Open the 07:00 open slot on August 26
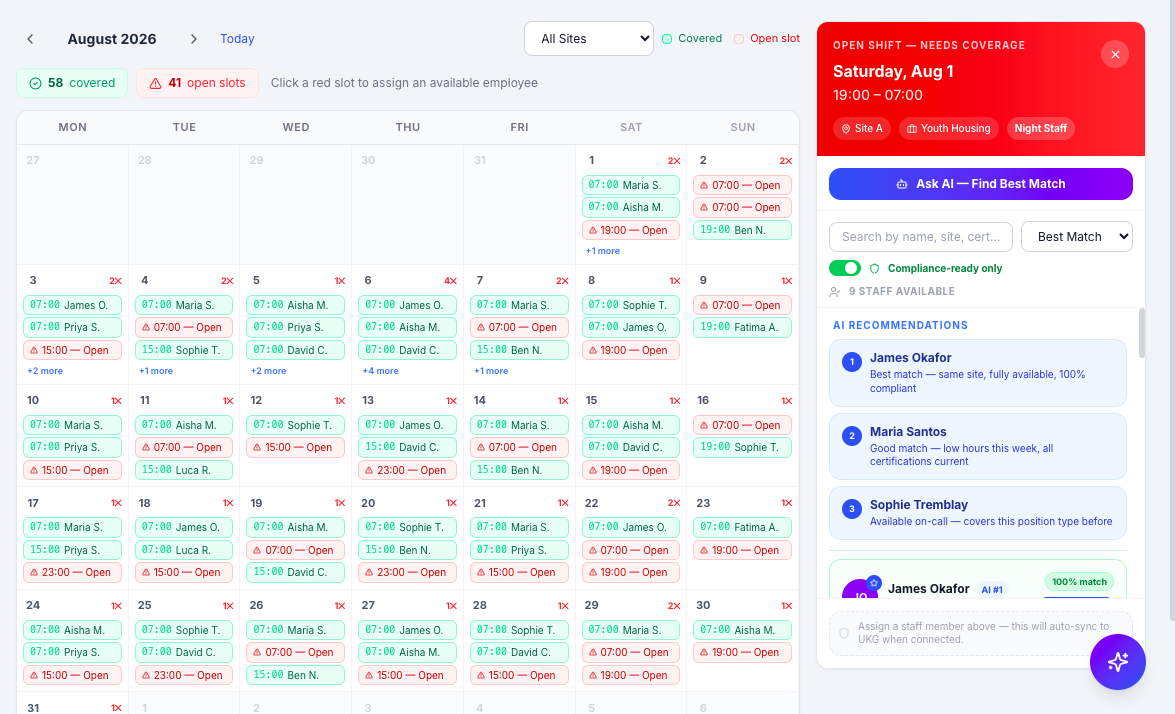The height and width of the screenshot is (714, 1175). (295, 653)
